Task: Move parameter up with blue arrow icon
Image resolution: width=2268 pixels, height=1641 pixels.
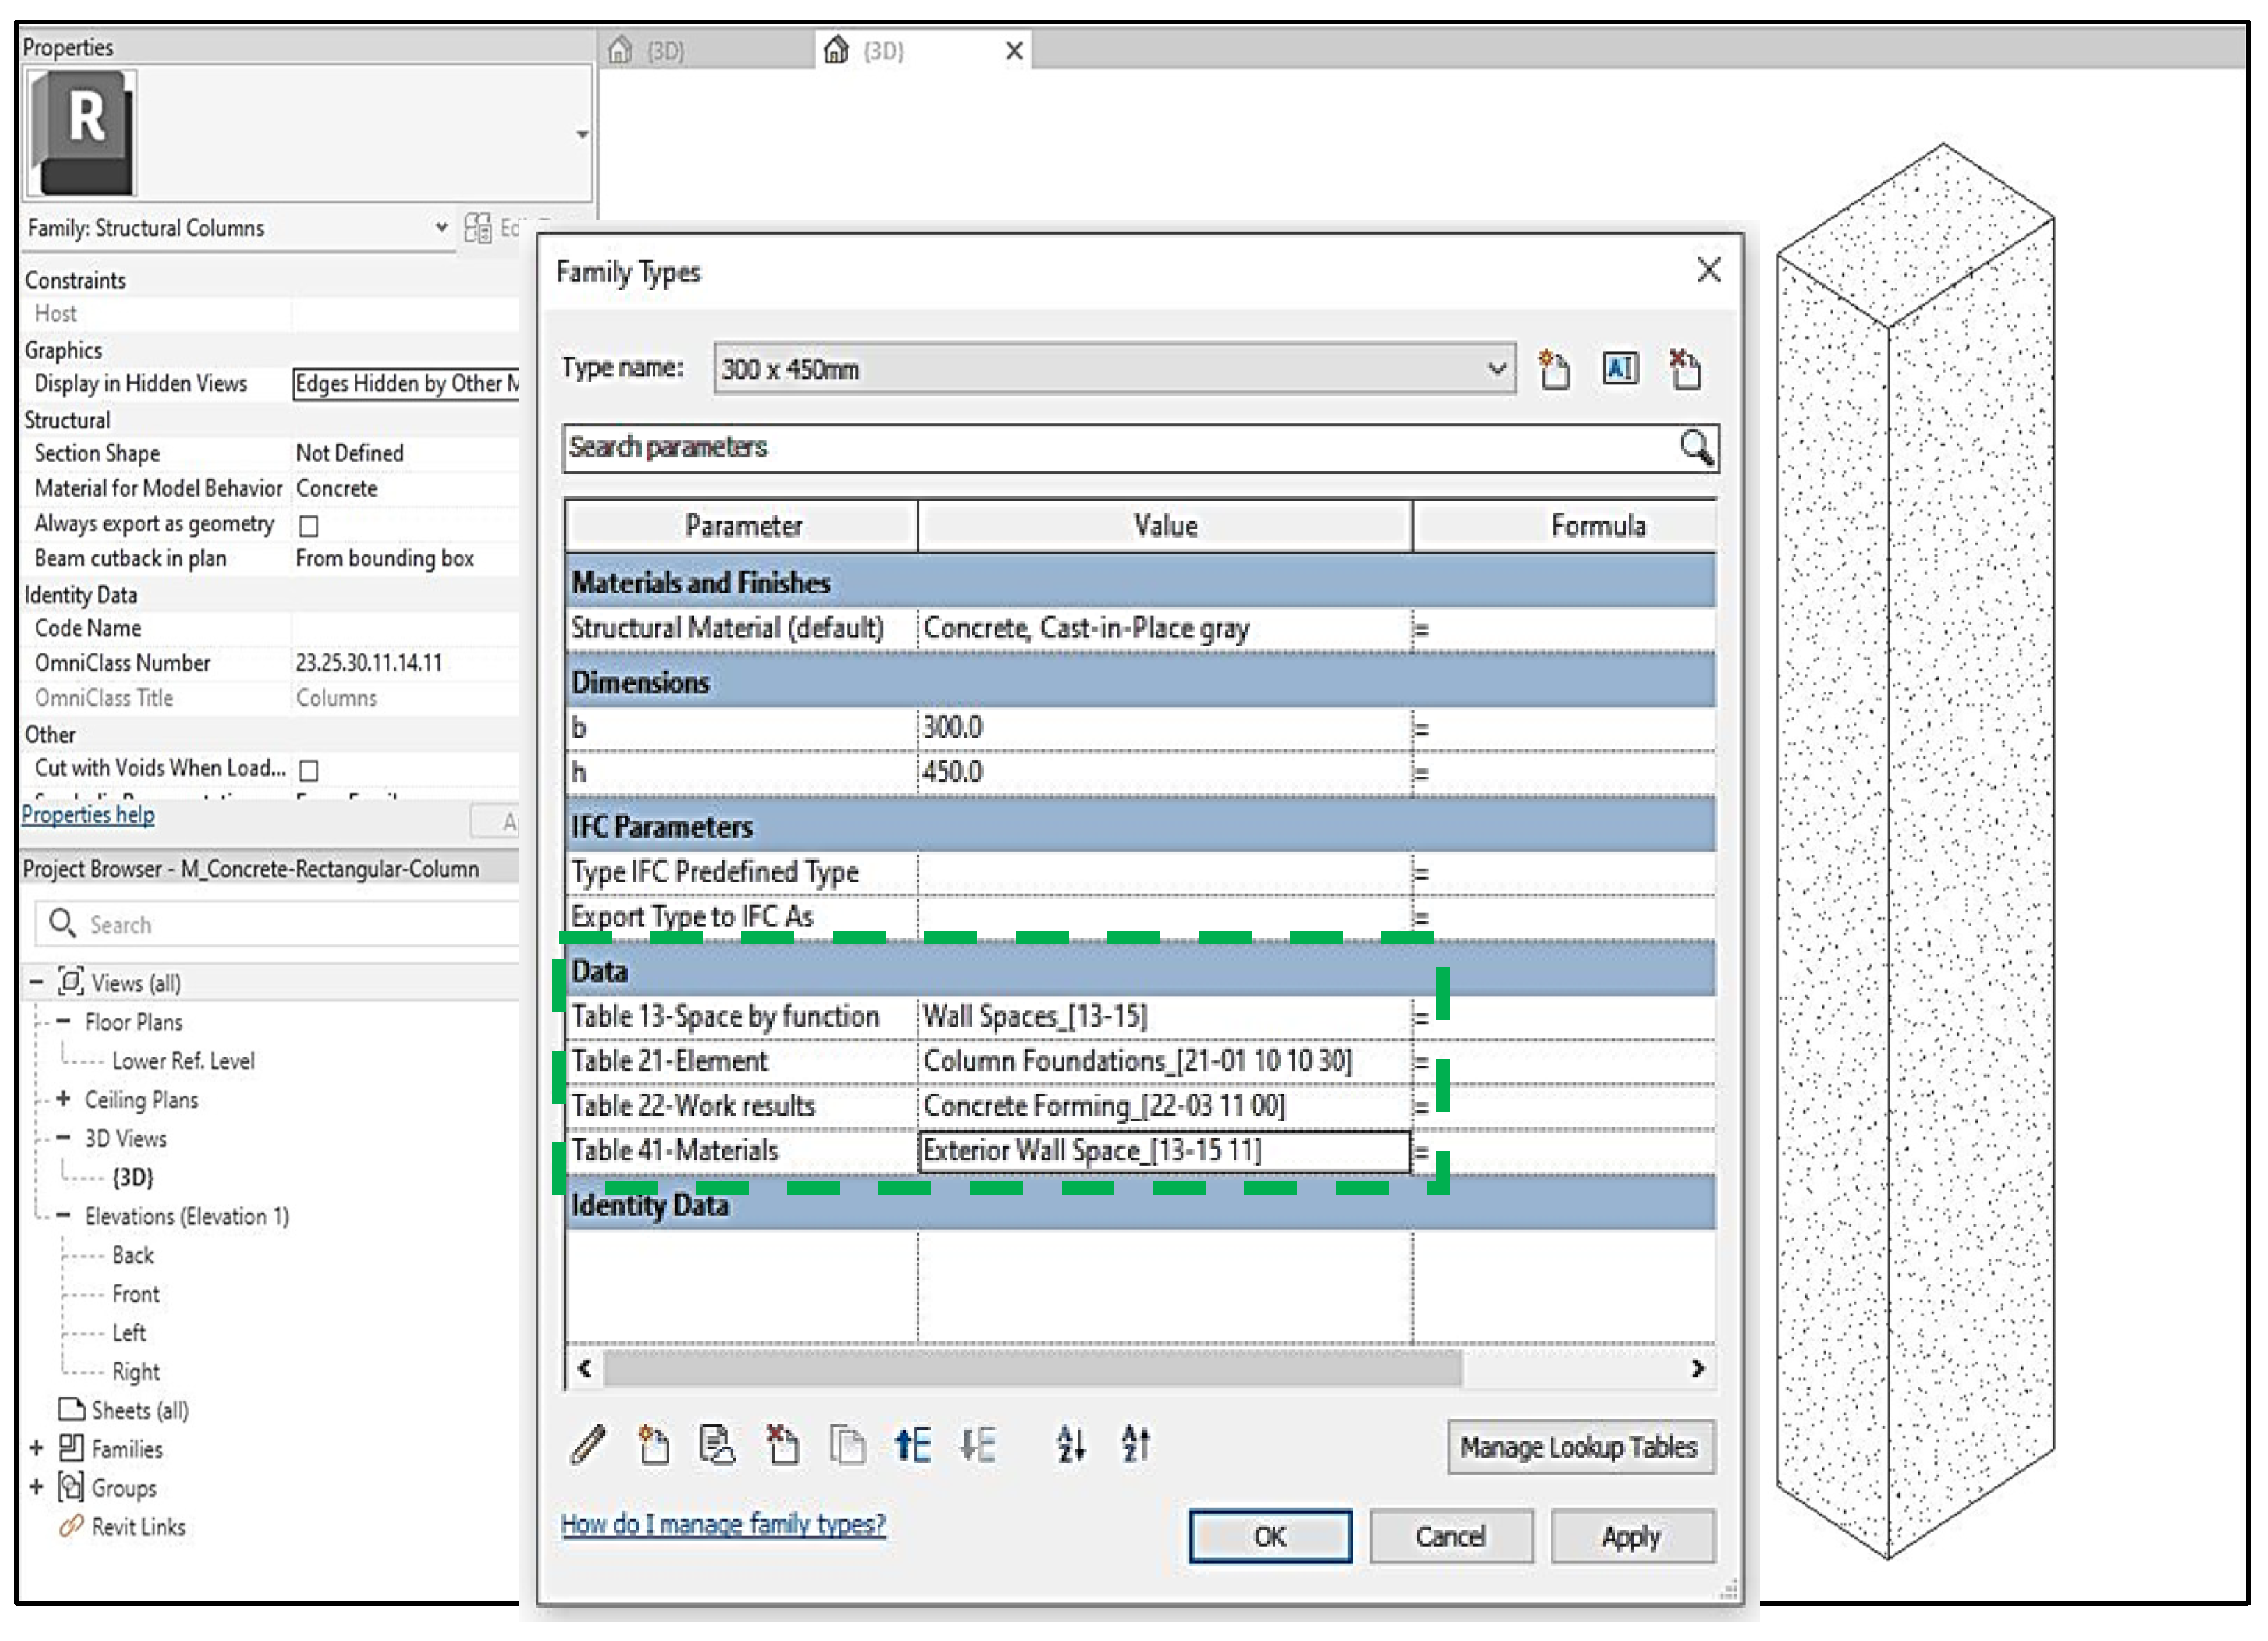Action: click(912, 1446)
